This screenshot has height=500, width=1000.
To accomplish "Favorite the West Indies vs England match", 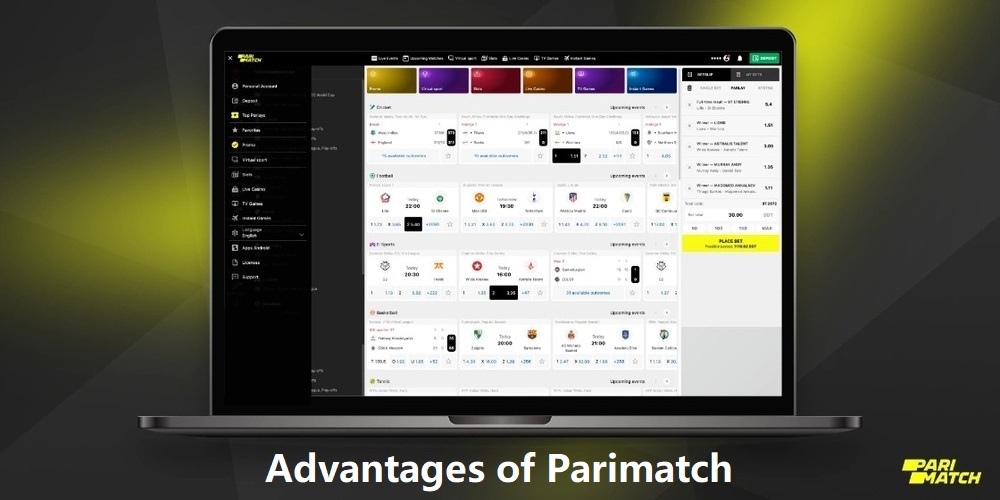I will click(x=448, y=156).
